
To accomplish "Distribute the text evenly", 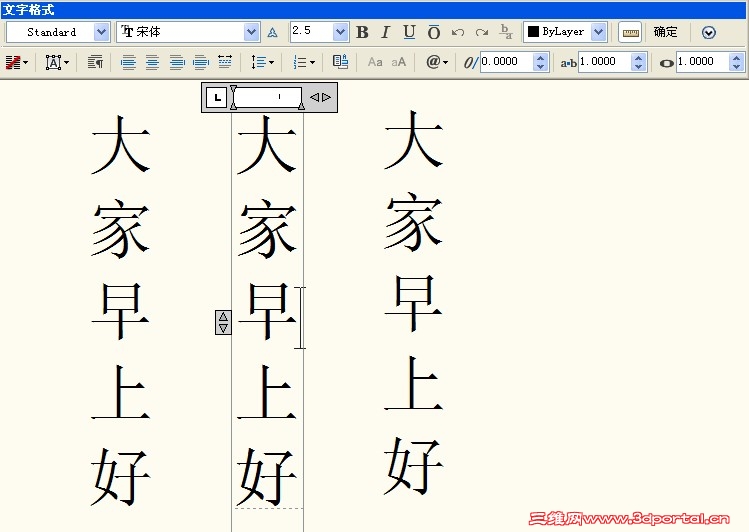I will tap(225, 62).
